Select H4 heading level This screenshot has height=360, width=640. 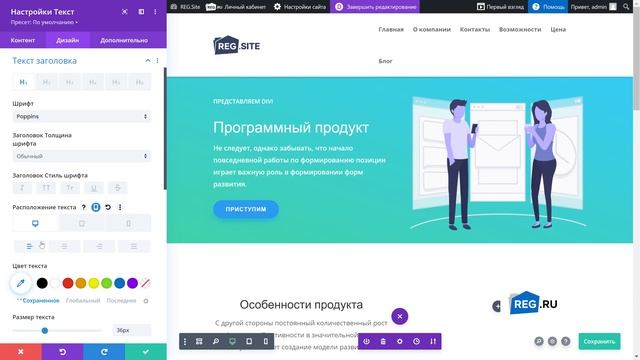[x=93, y=82]
